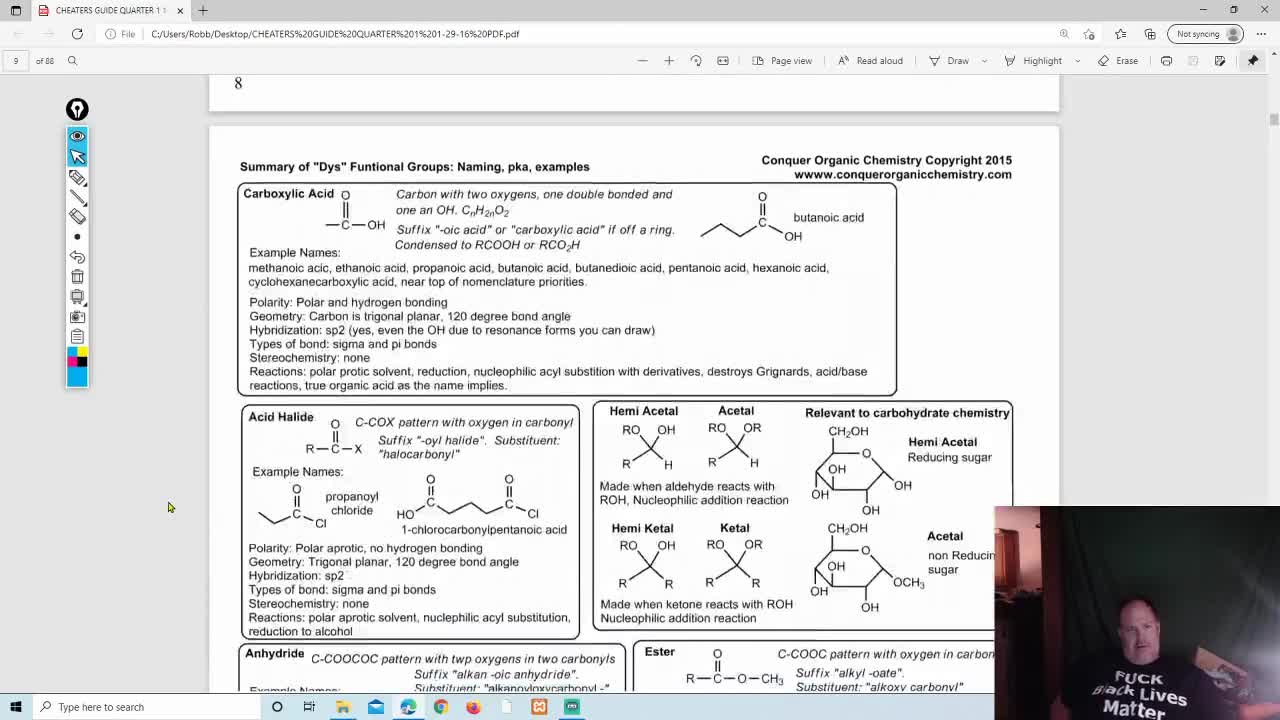Image resolution: width=1280 pixels, height=720 pixels.
Task: Pick the yellow color swatch in pen toolbar
Action: (x=82, y=351)
